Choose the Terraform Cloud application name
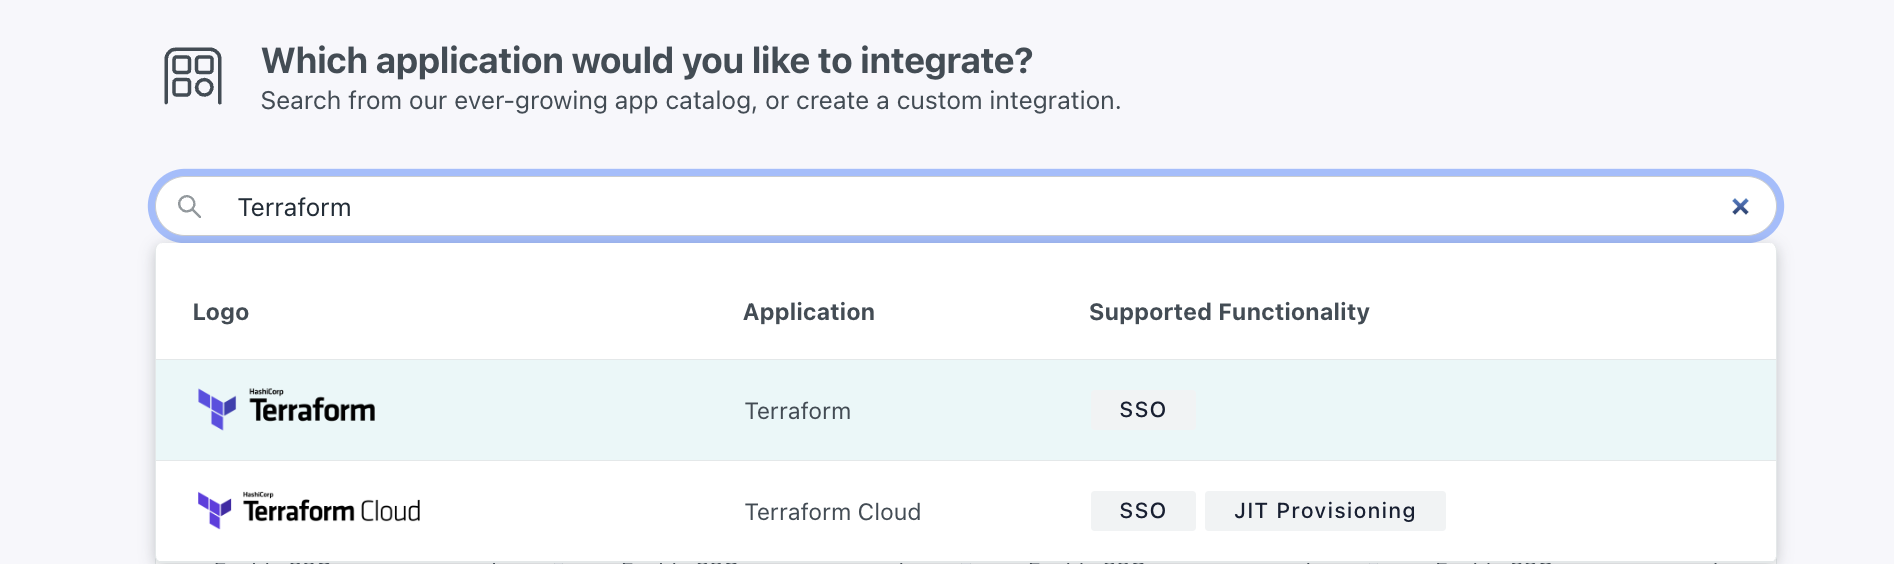 [x=832, y=512]
